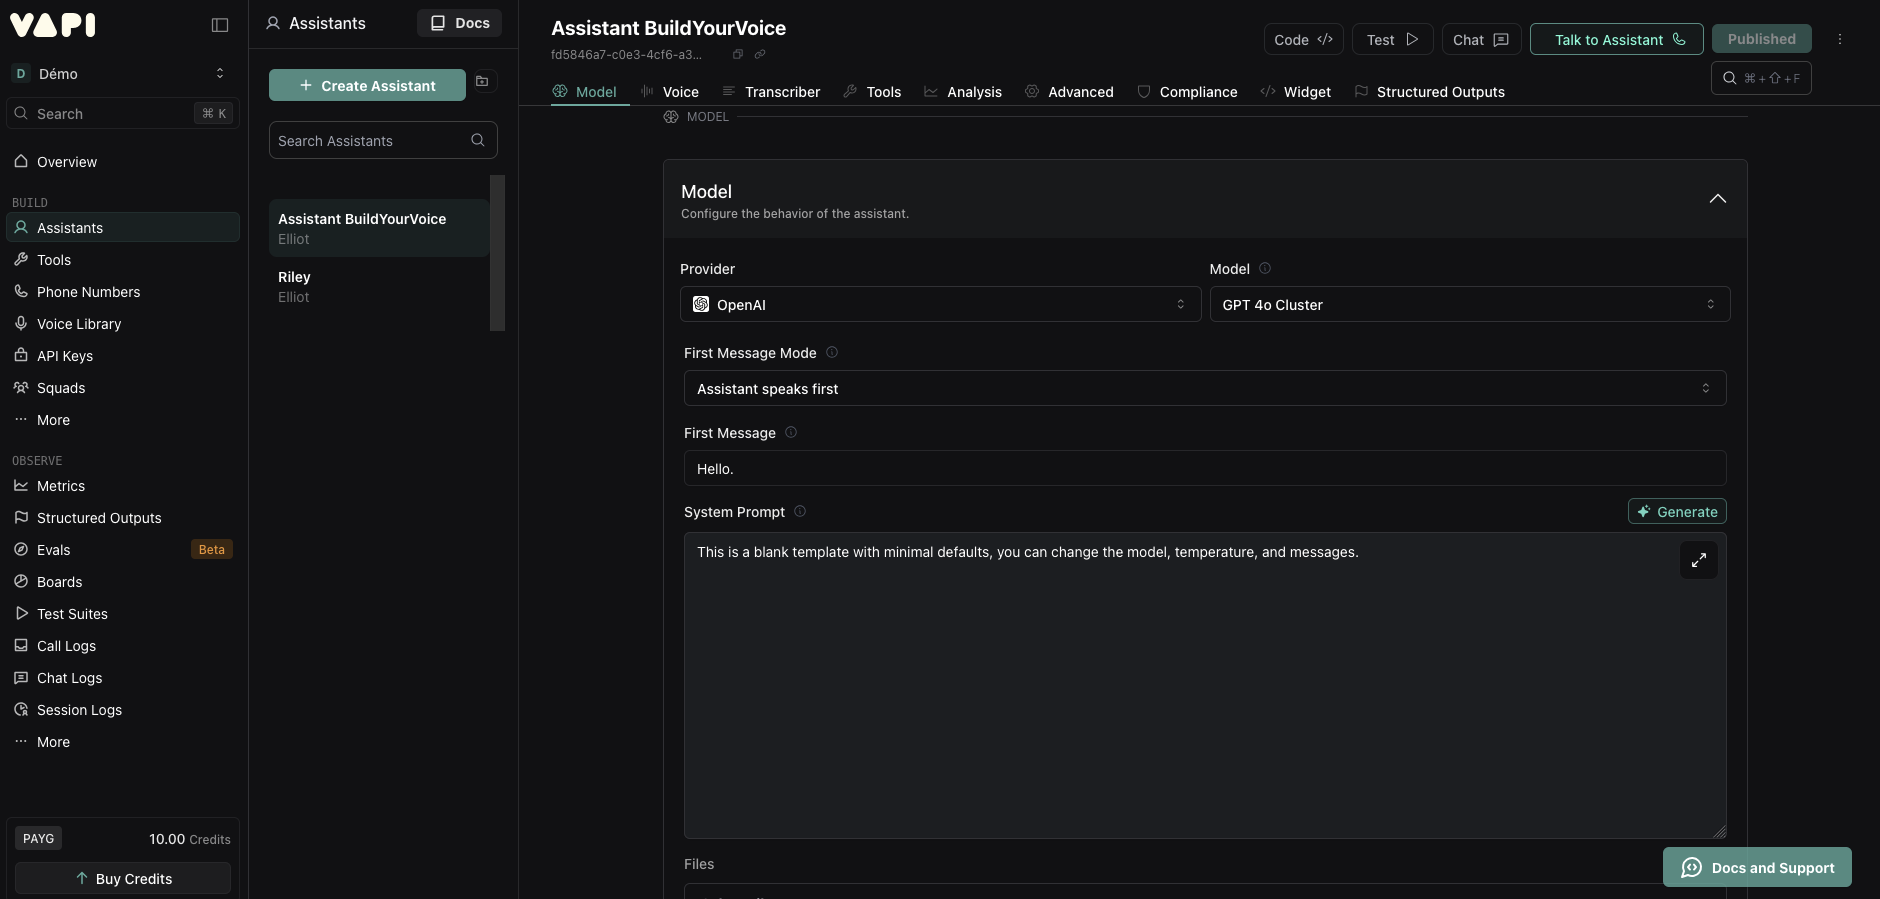Switch to the Tools tab
The height and width of the screenshot is (899, 1880).
pyautogui.click(x=872, y=92)
